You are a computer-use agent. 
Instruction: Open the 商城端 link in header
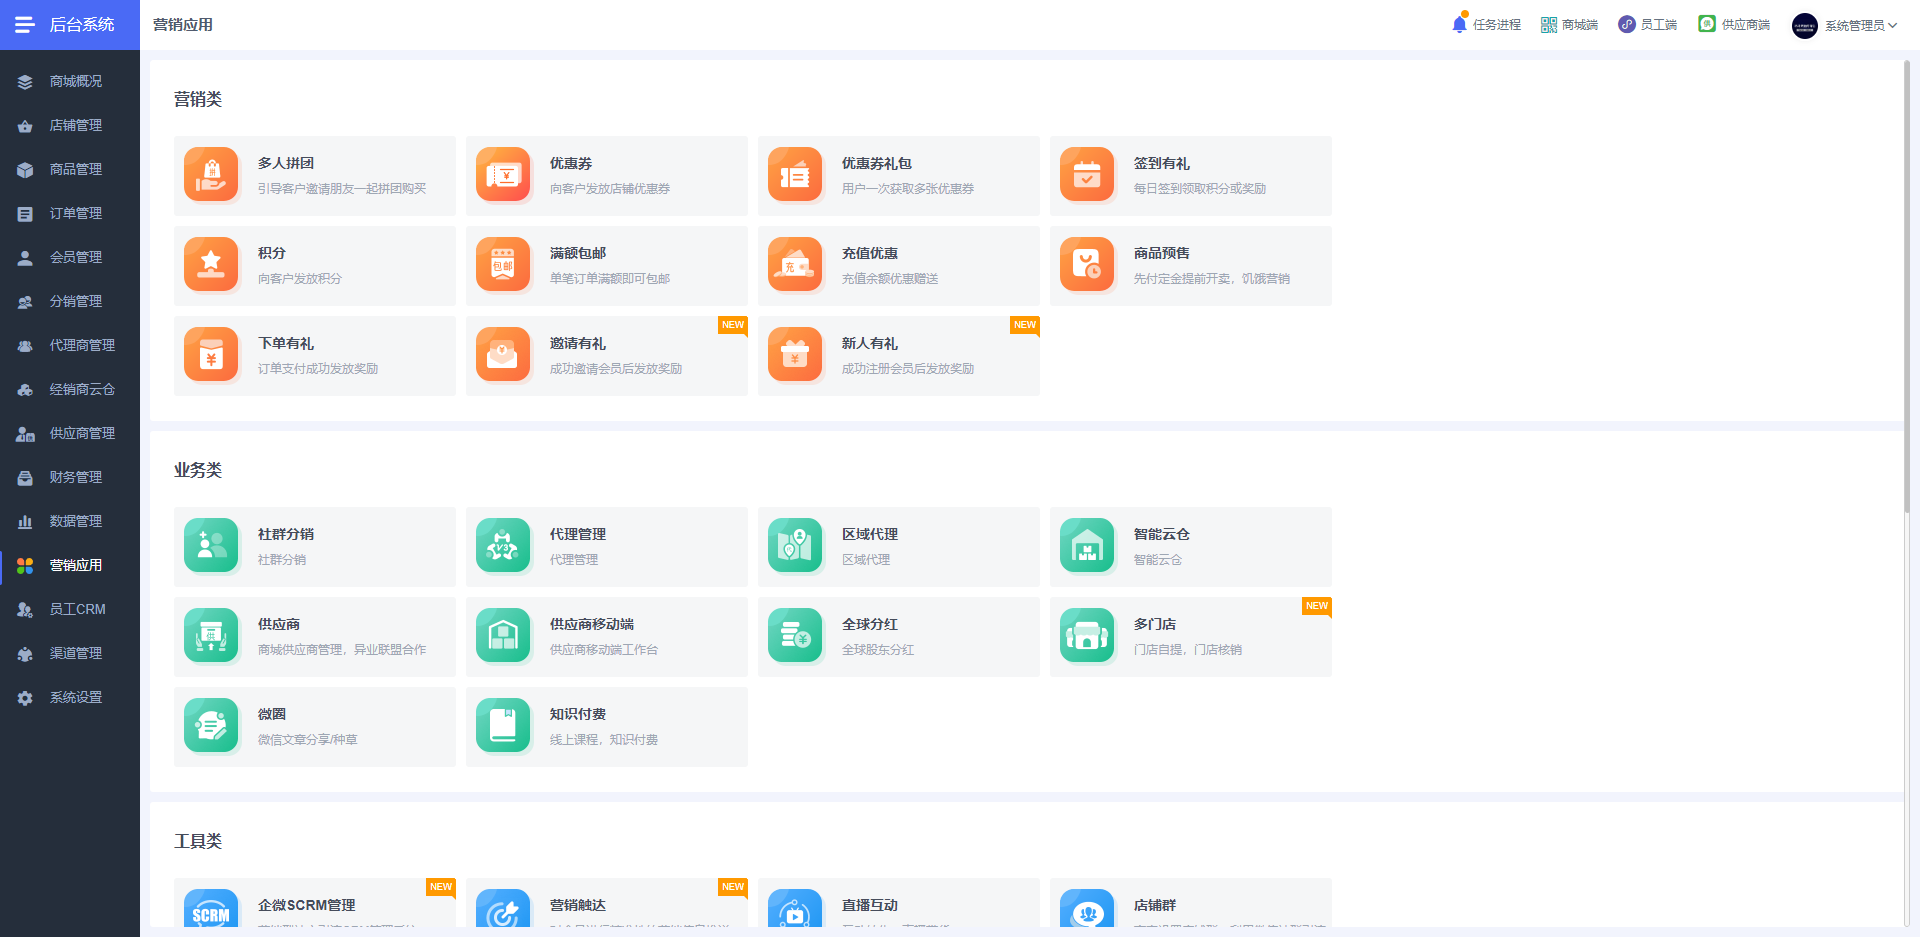click(x=1569, y=25)
